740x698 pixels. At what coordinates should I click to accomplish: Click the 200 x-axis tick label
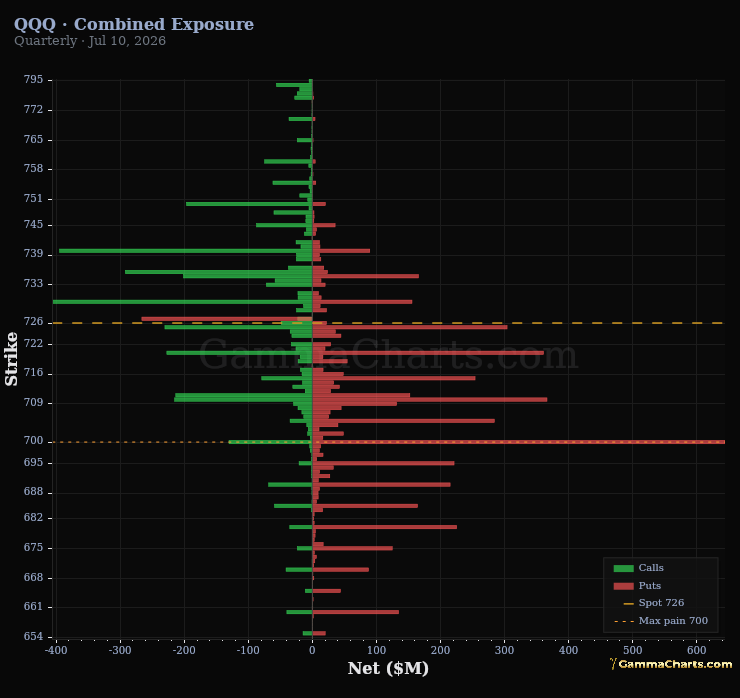click(440, 650)
